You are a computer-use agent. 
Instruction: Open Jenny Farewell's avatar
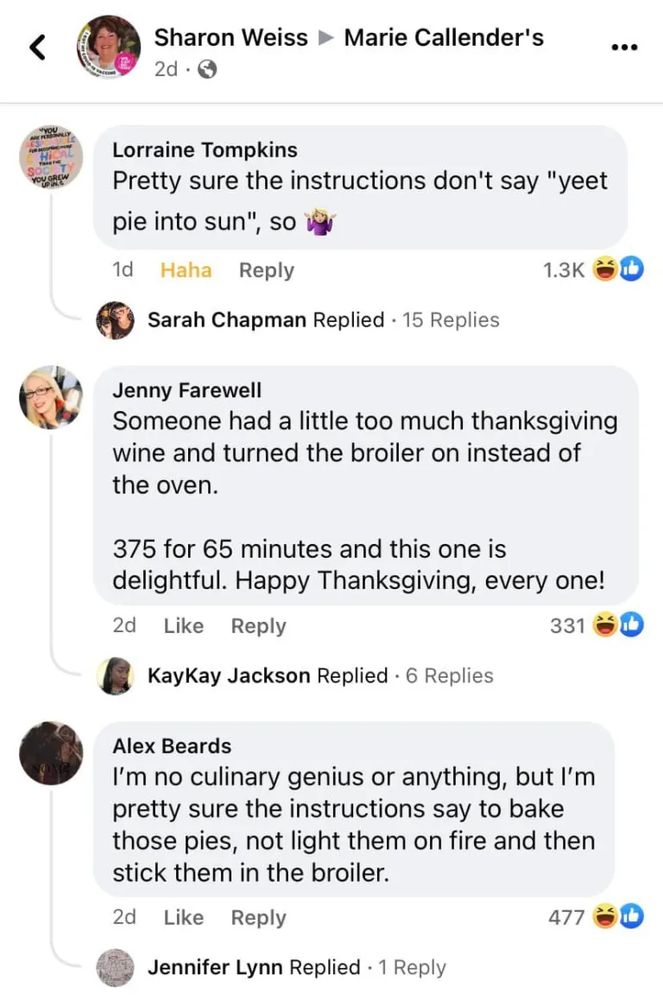click(50, 397)
